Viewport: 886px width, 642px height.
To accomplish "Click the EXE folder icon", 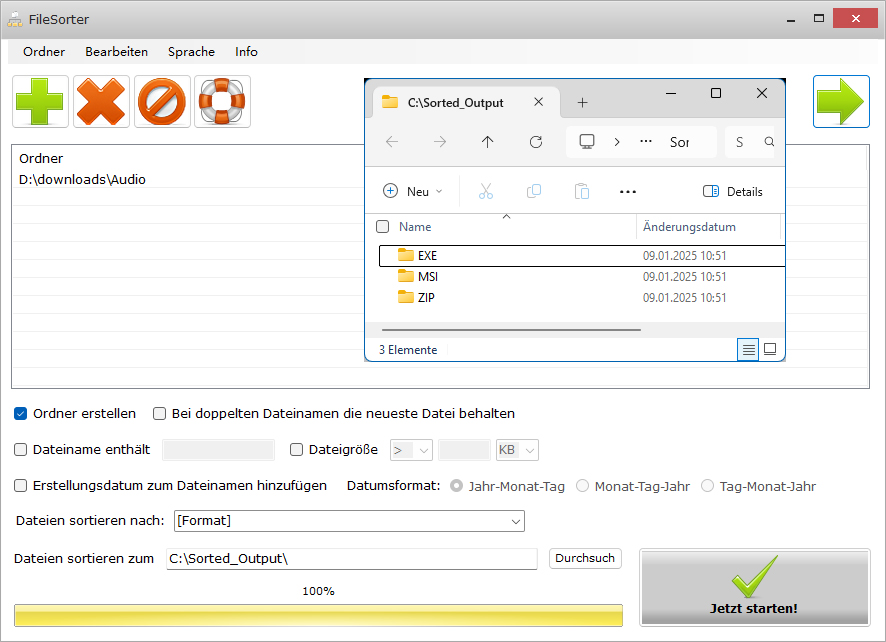I will pyautogui.click(x=406, y=255).
